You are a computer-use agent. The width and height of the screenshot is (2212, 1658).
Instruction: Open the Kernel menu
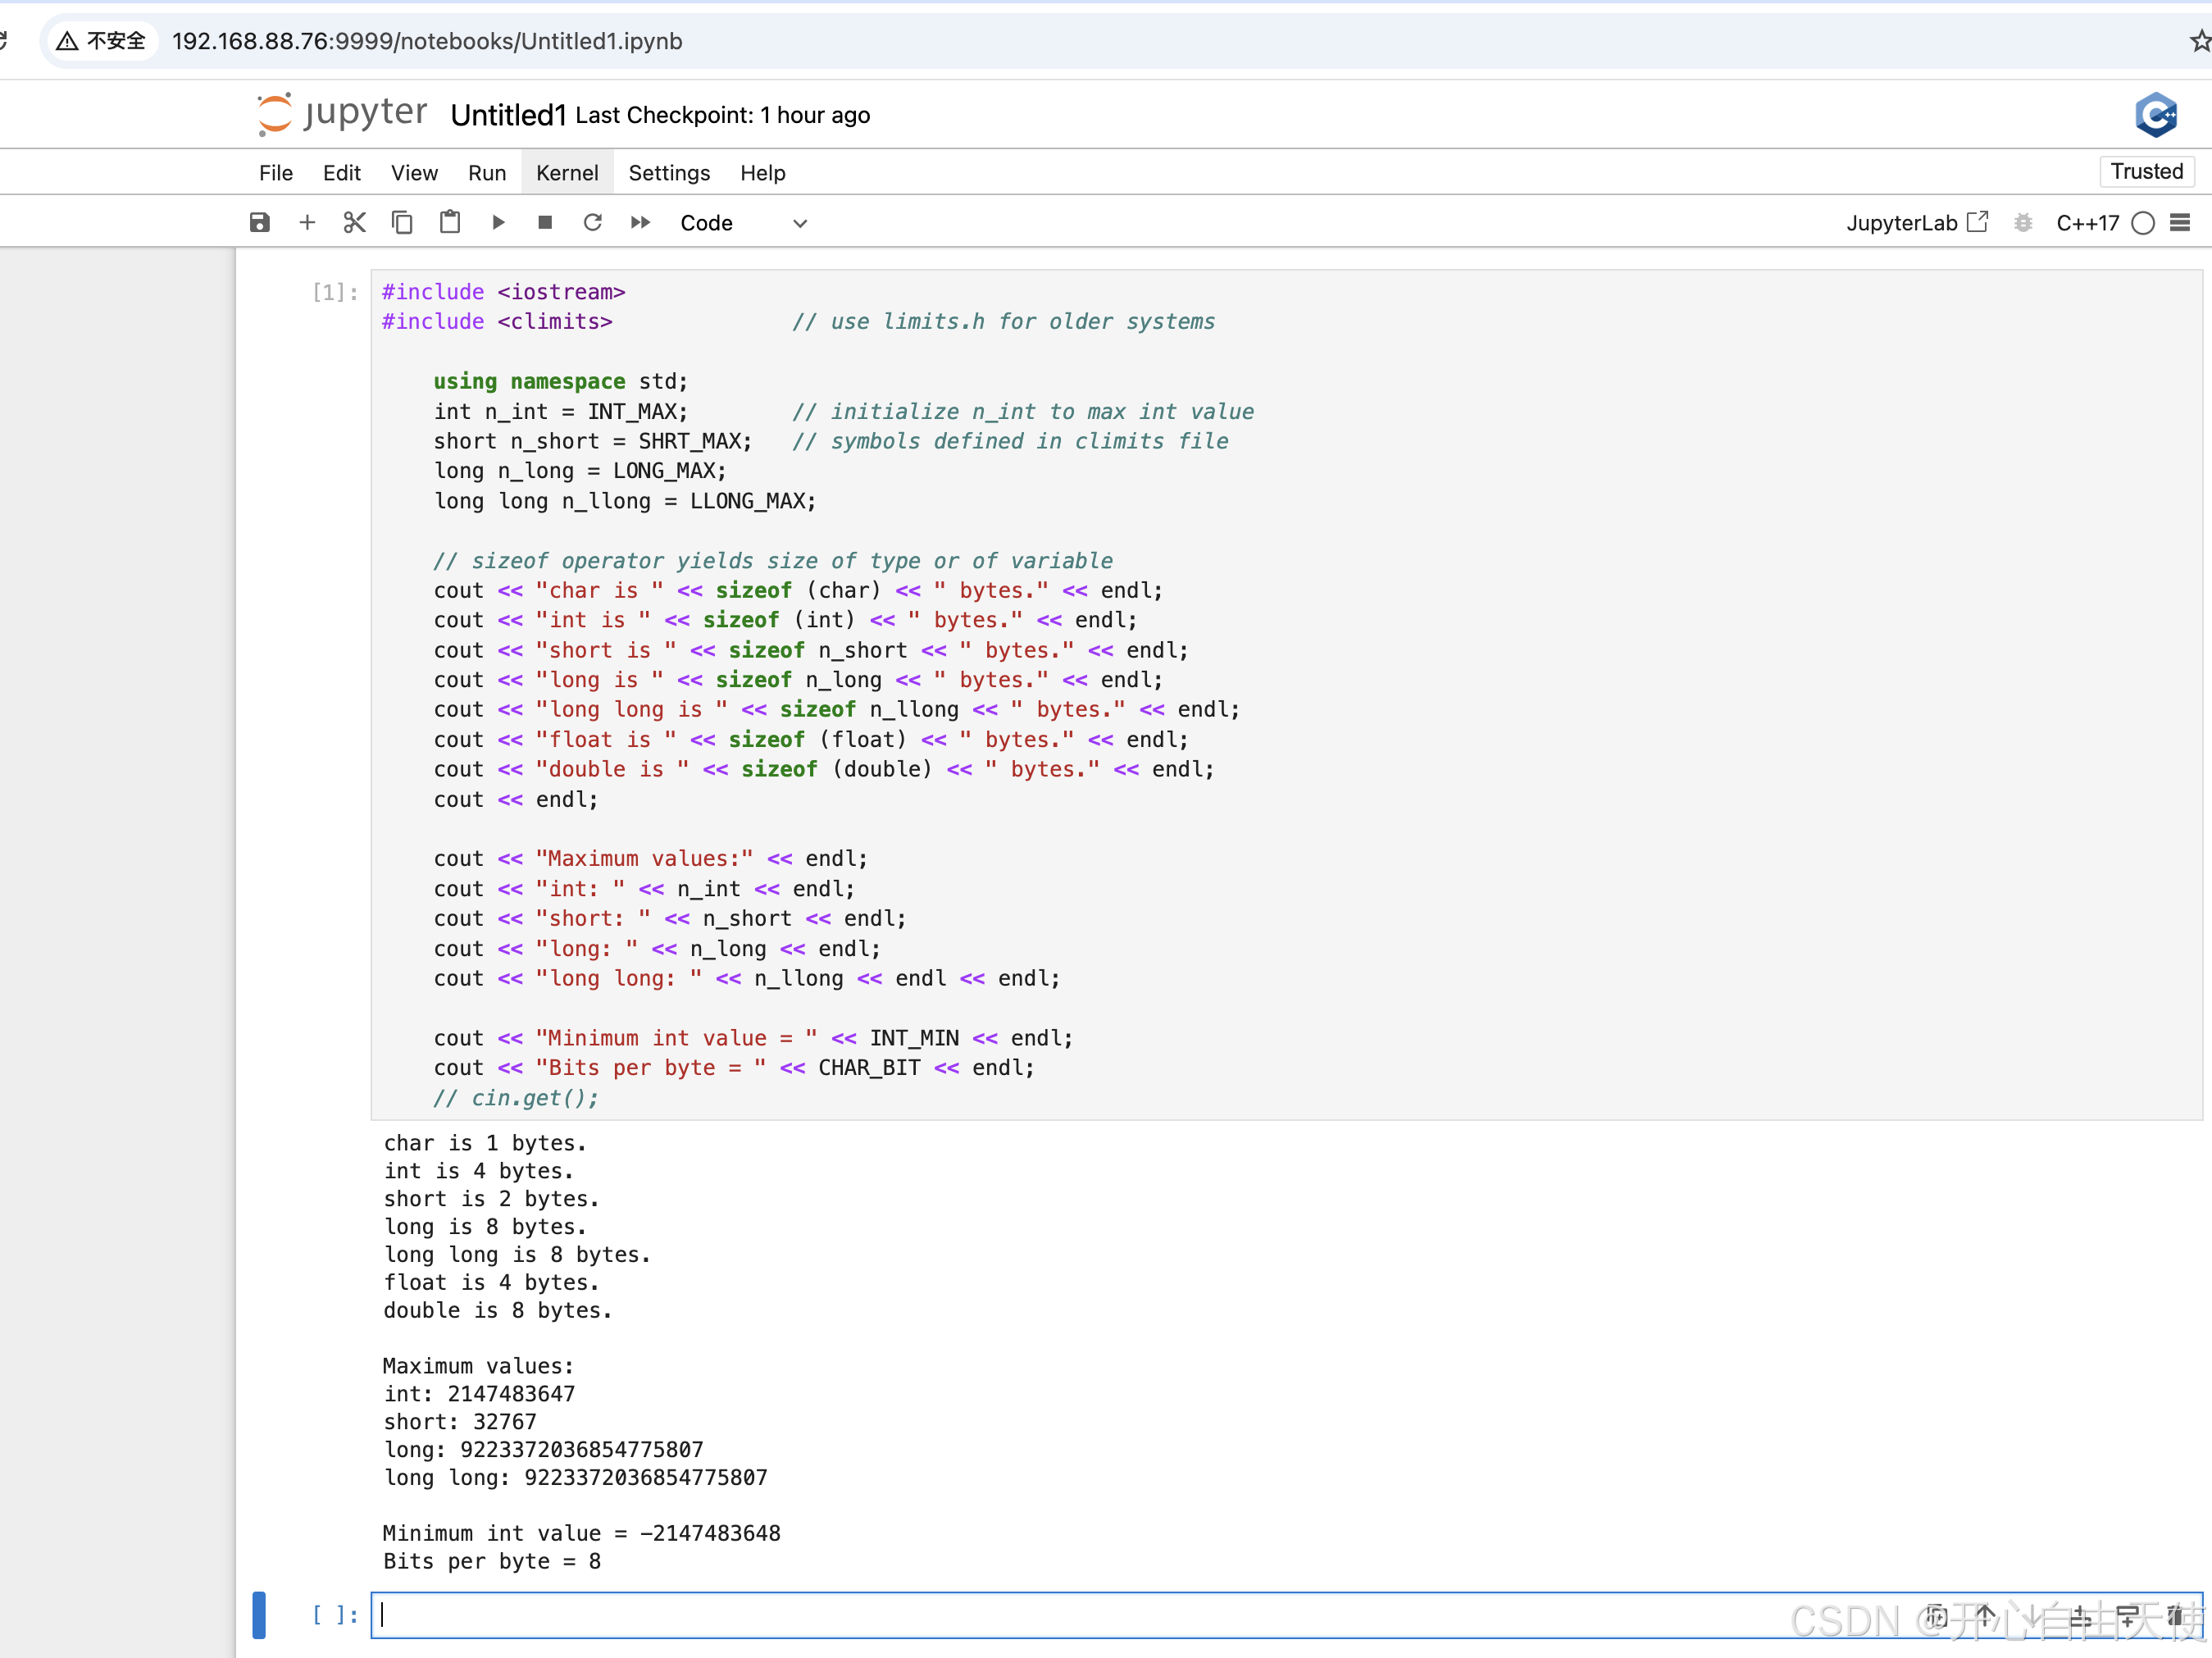[567, 173]
